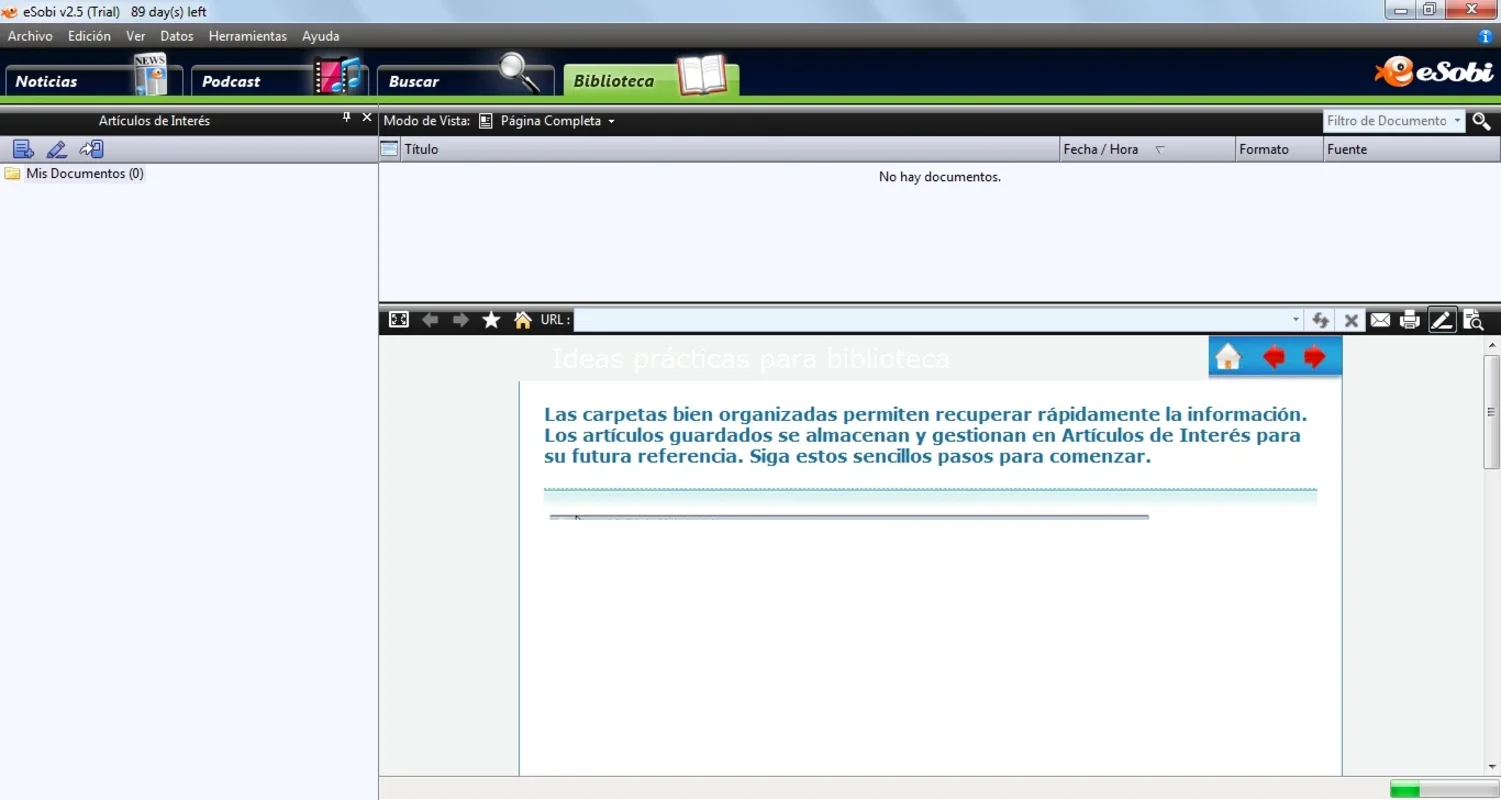Click the email article envelope icon
The image size is (1501, 800).
click(x=1380, y=320)
